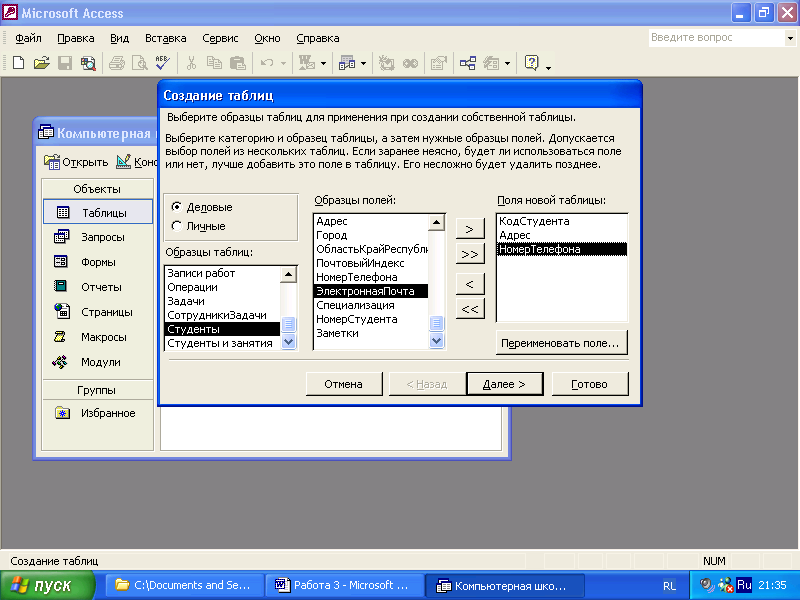
Task: Click the Script editor toolbar icon
Action: (410, 63)
